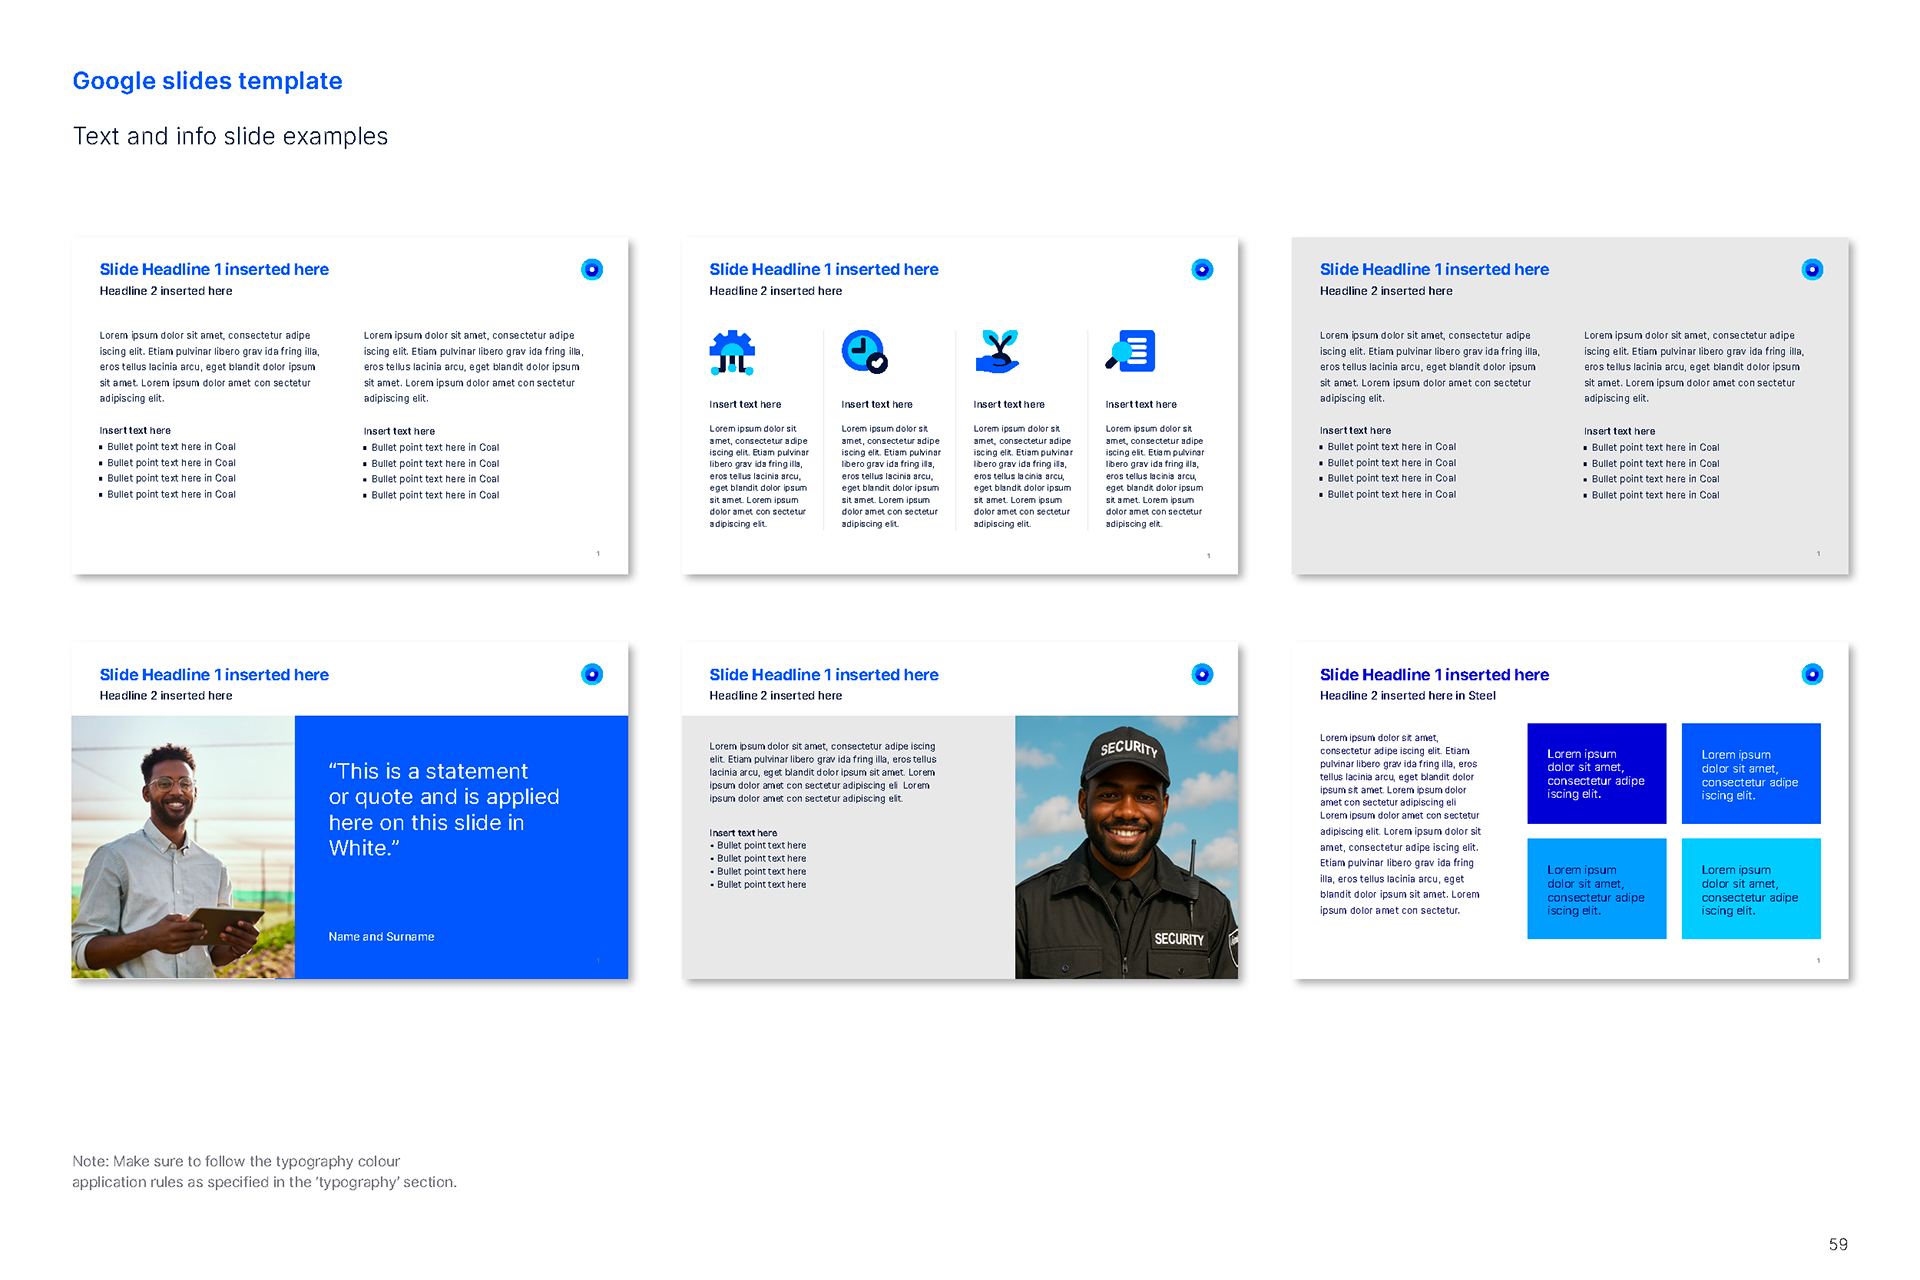1920x1280 pixels.
Task: Click the clock with checkmark icon
Action: pos(864,352)
